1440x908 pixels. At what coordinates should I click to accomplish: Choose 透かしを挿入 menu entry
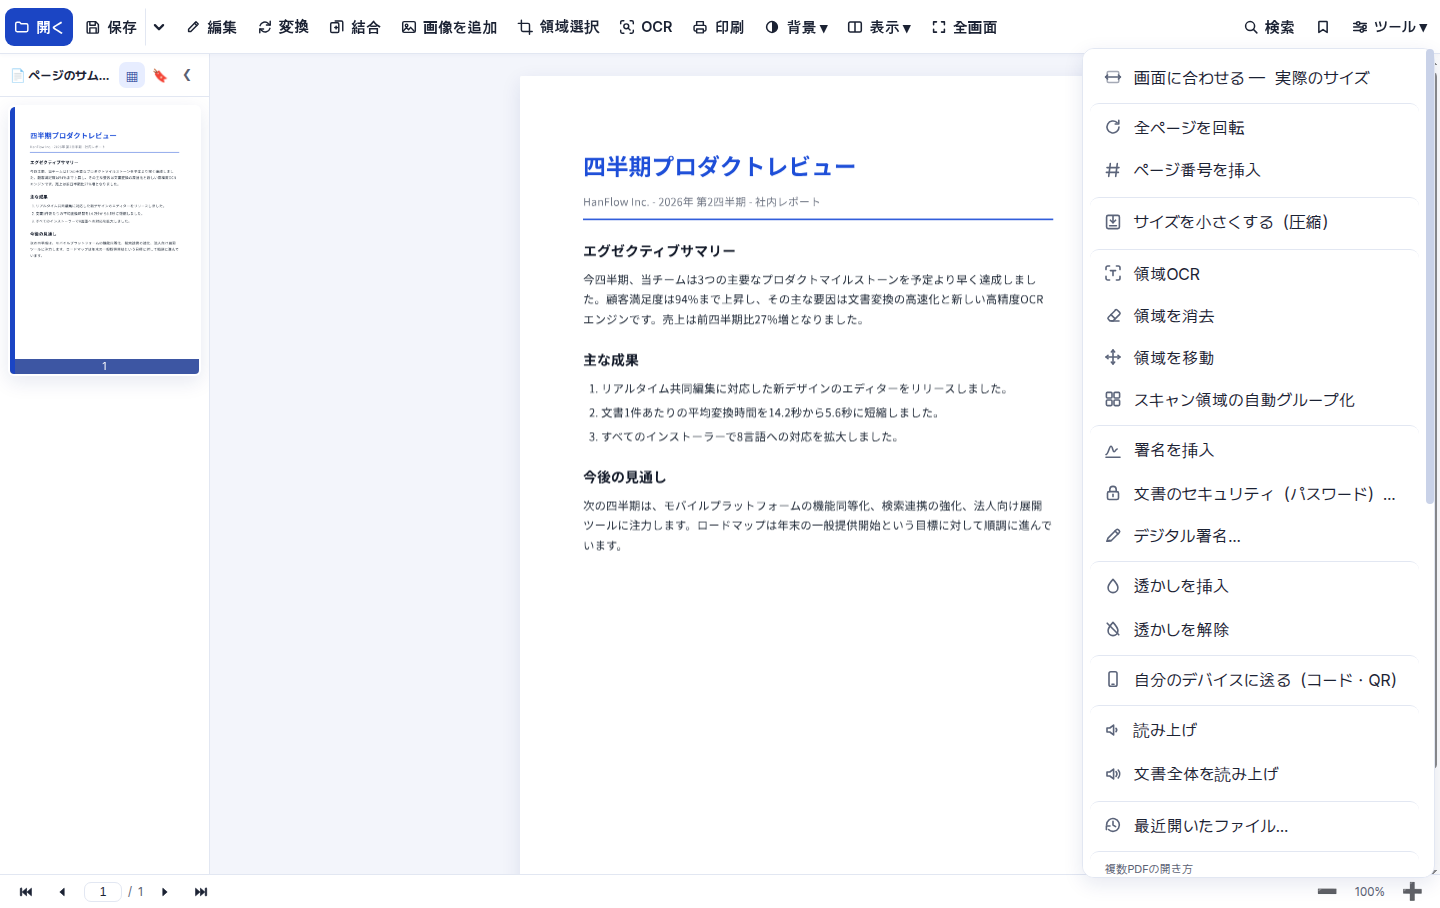pos(1254,586)
